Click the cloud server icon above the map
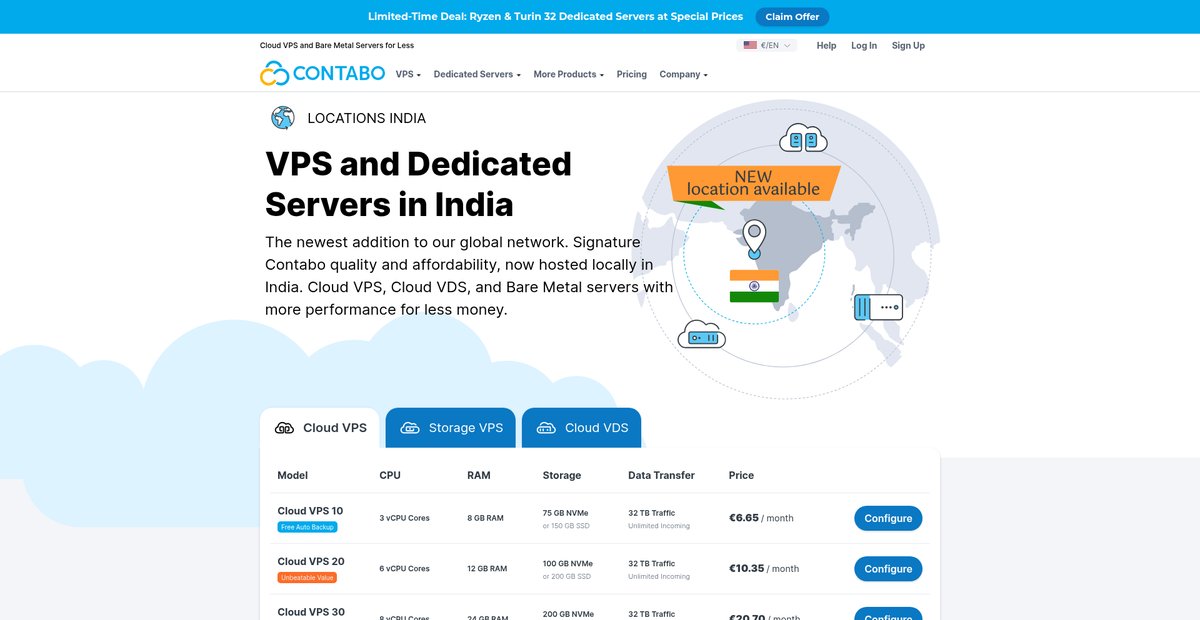This screenshot has height=620, width=1200. (804, 138)
